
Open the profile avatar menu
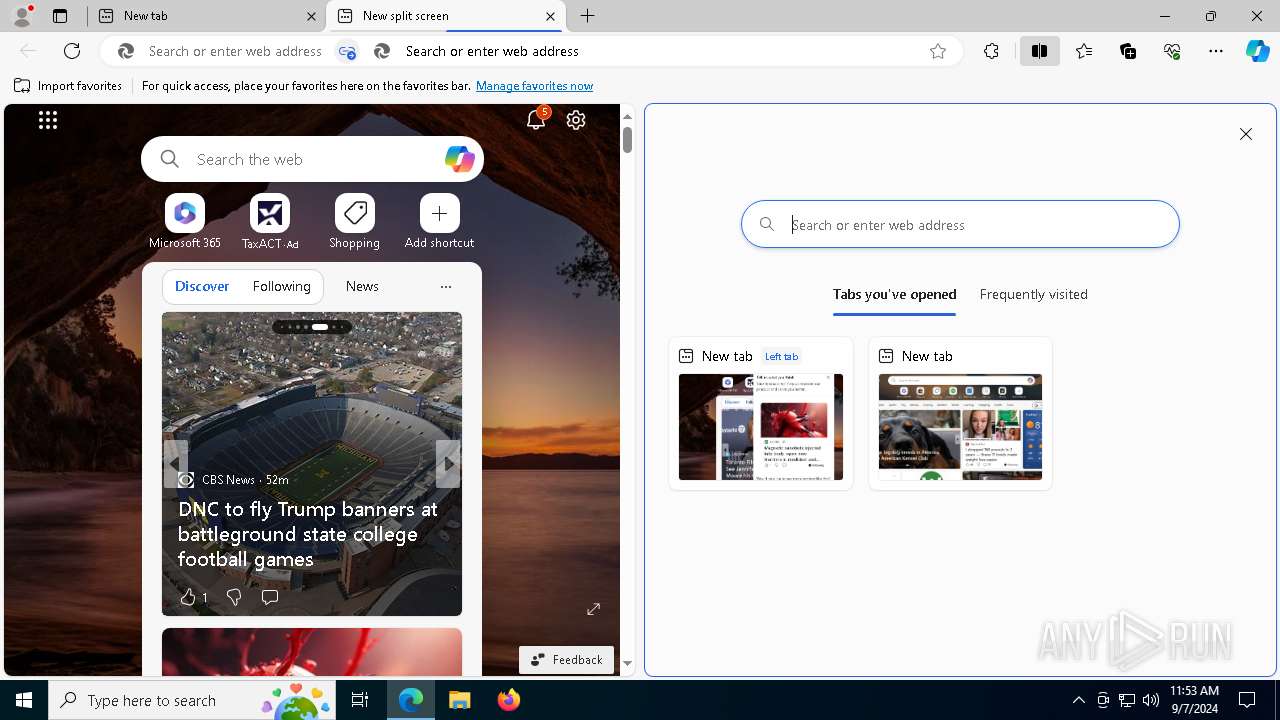pos(22,16)
